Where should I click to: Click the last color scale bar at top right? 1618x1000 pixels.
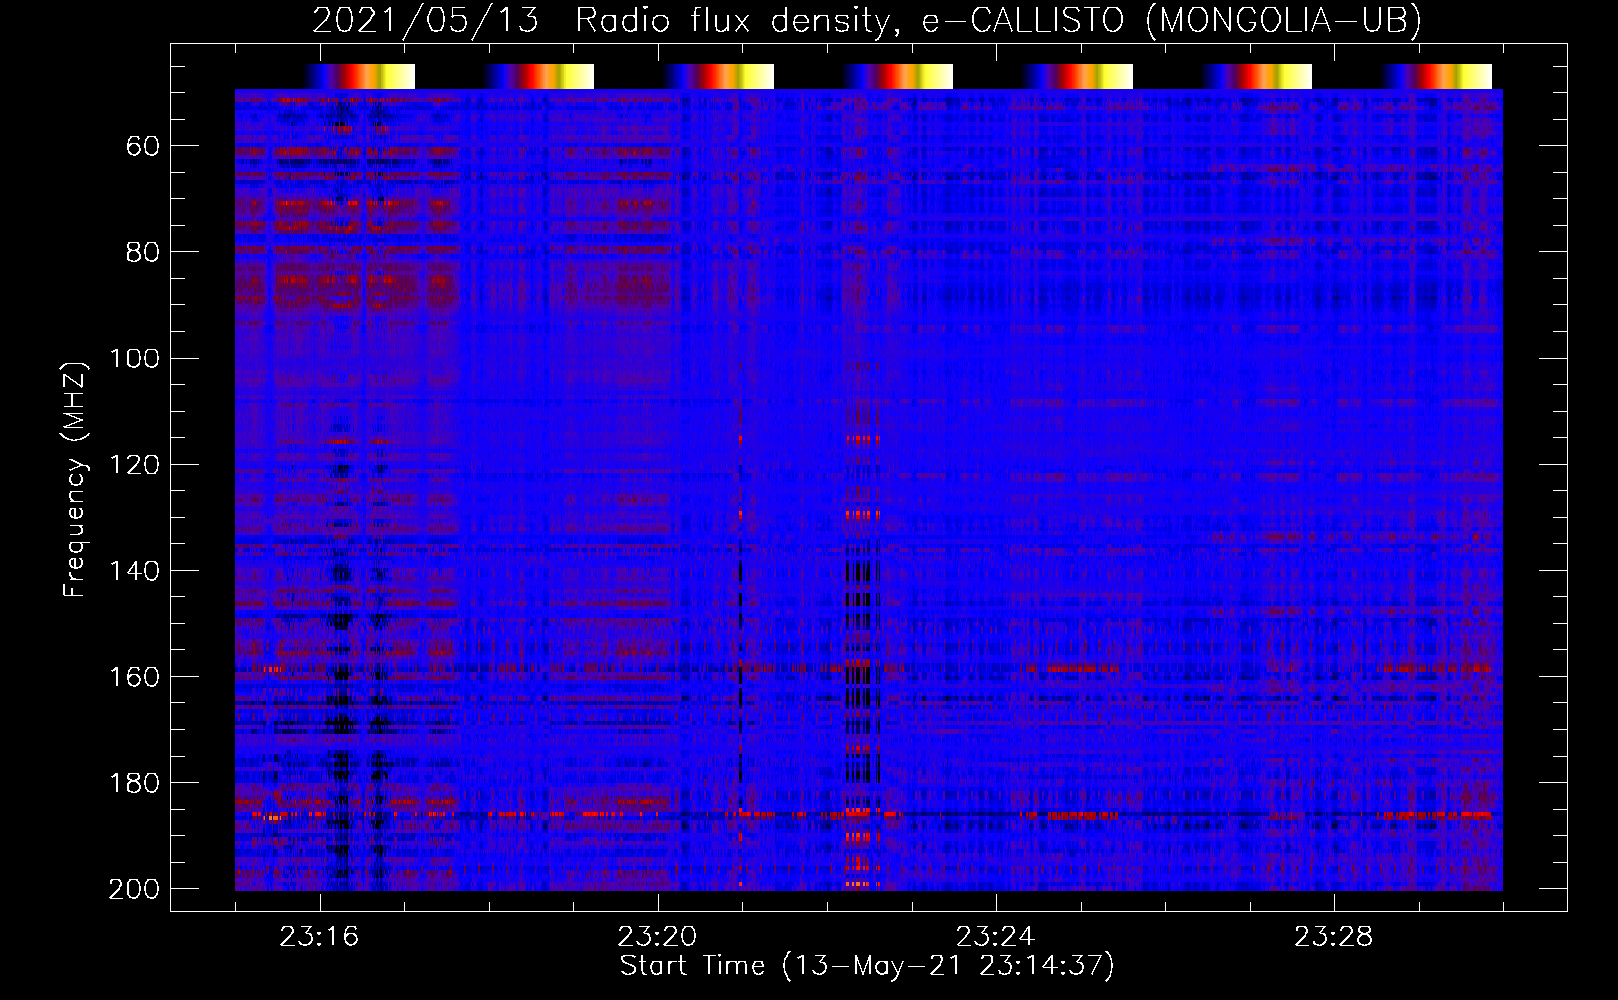(1437, 76)
